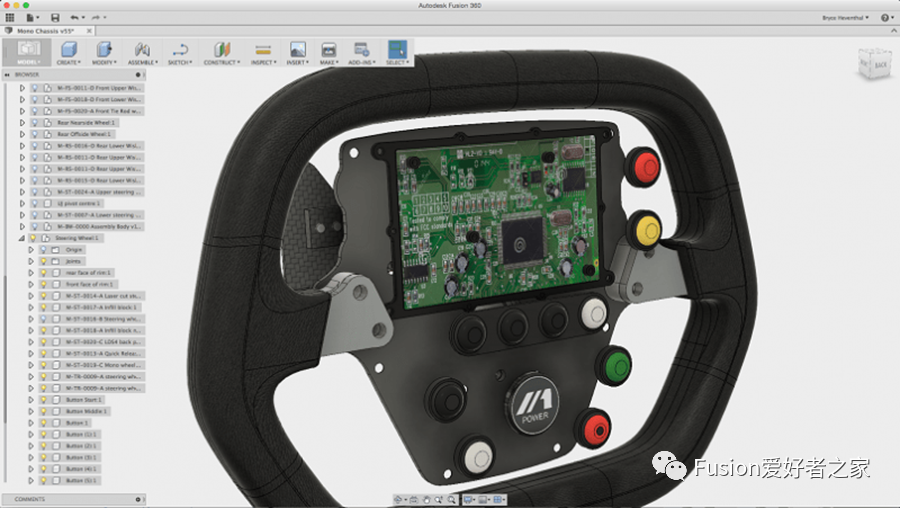Open Bryce Heventhal account menu

pos(845,18)
